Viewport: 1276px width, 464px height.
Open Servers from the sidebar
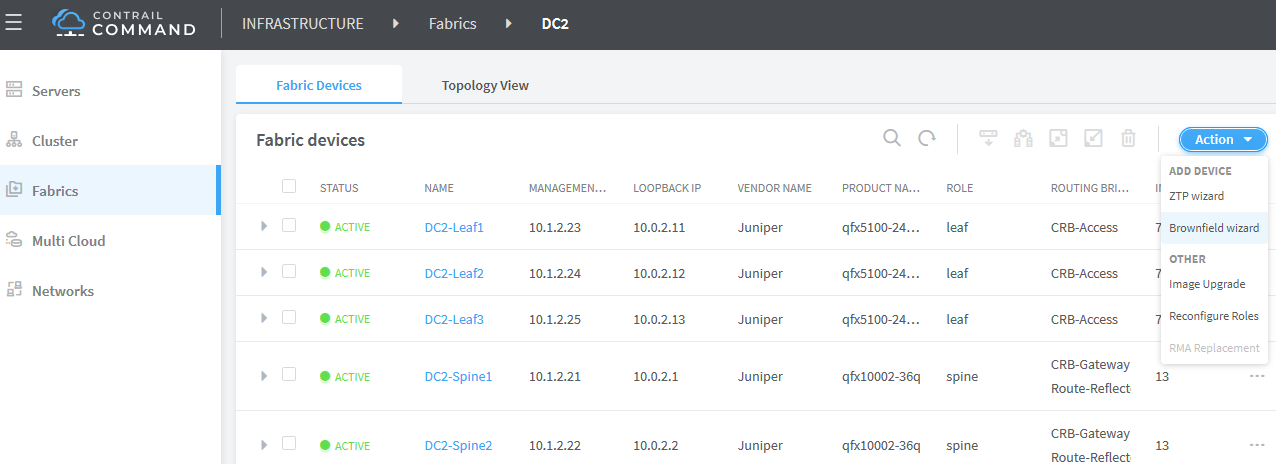pyautogui.click(x=56, y=91)
